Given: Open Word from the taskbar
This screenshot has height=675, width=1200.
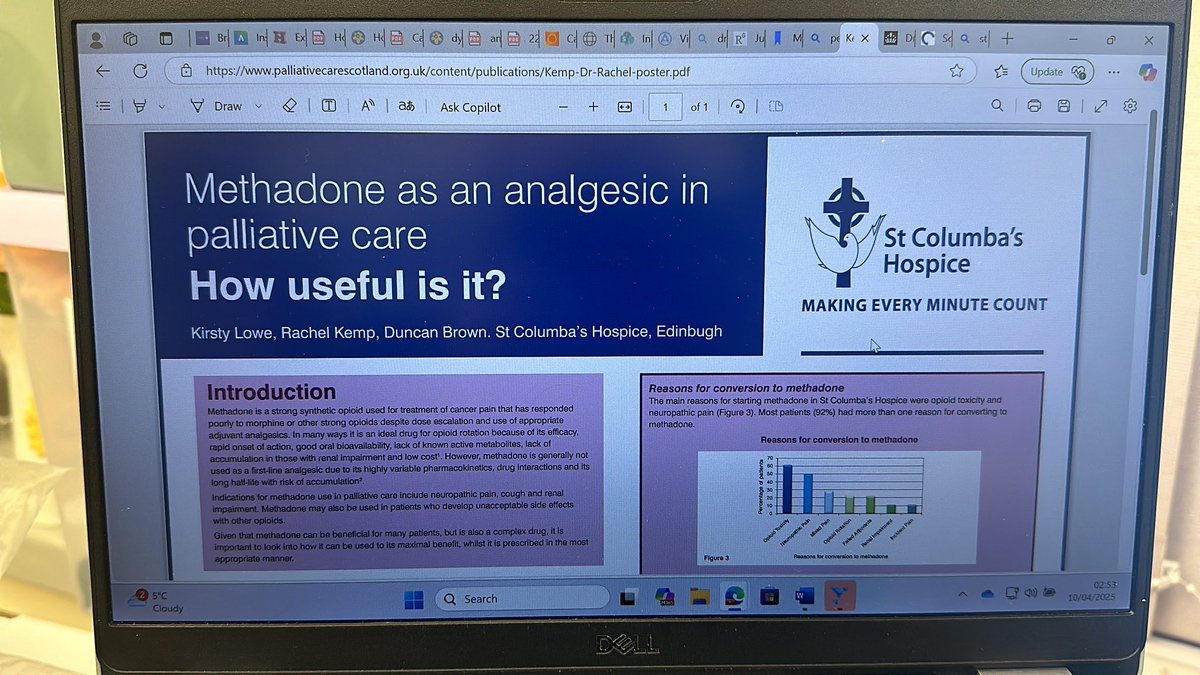Looking at the screenshot, I should click(805, 598).
